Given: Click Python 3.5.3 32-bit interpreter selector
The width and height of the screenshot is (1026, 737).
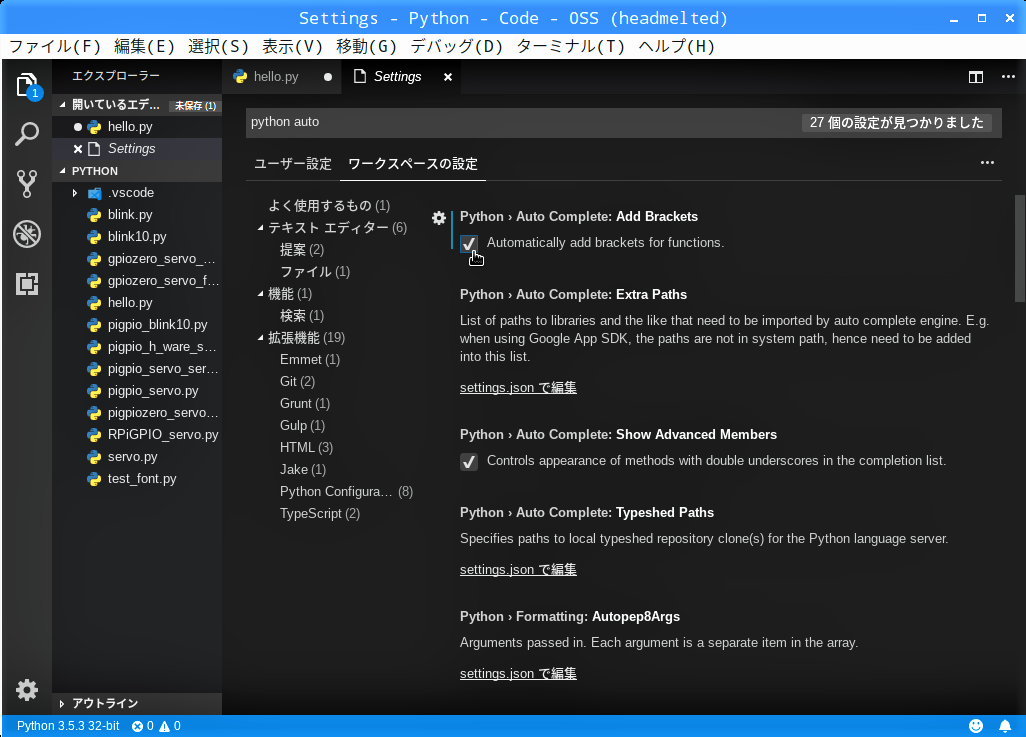Looking at the screenshot, I should pyautogui.click(x=68, y=726).
